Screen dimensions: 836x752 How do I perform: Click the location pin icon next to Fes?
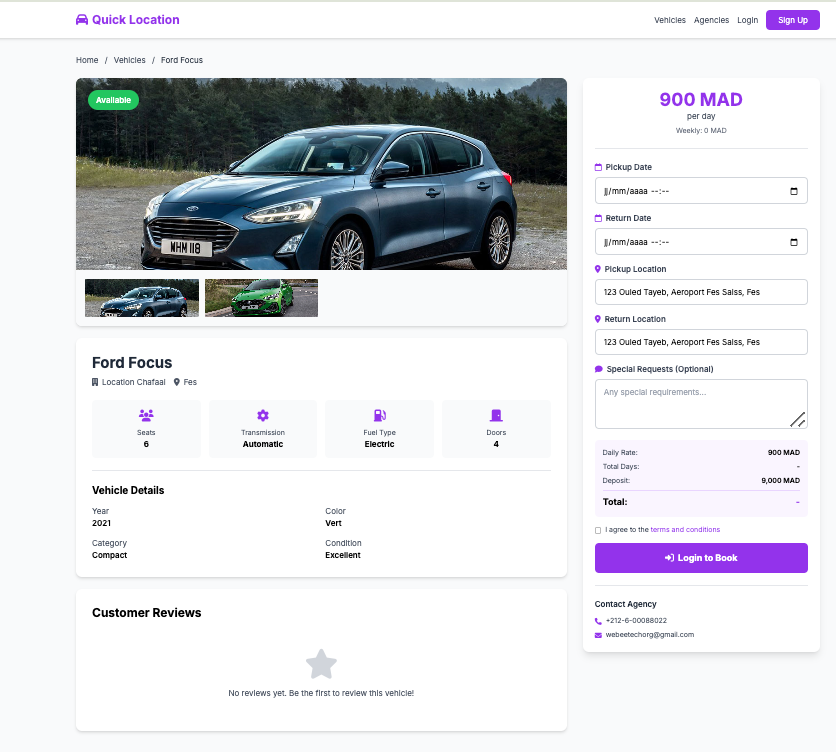tap(176, 382)
